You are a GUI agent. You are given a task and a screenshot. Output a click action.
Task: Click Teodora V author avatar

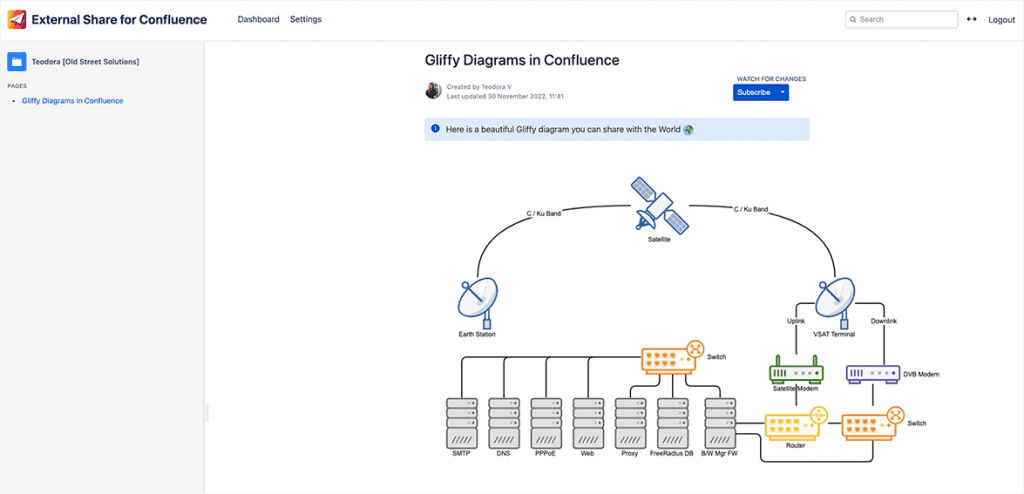[433, 91]
